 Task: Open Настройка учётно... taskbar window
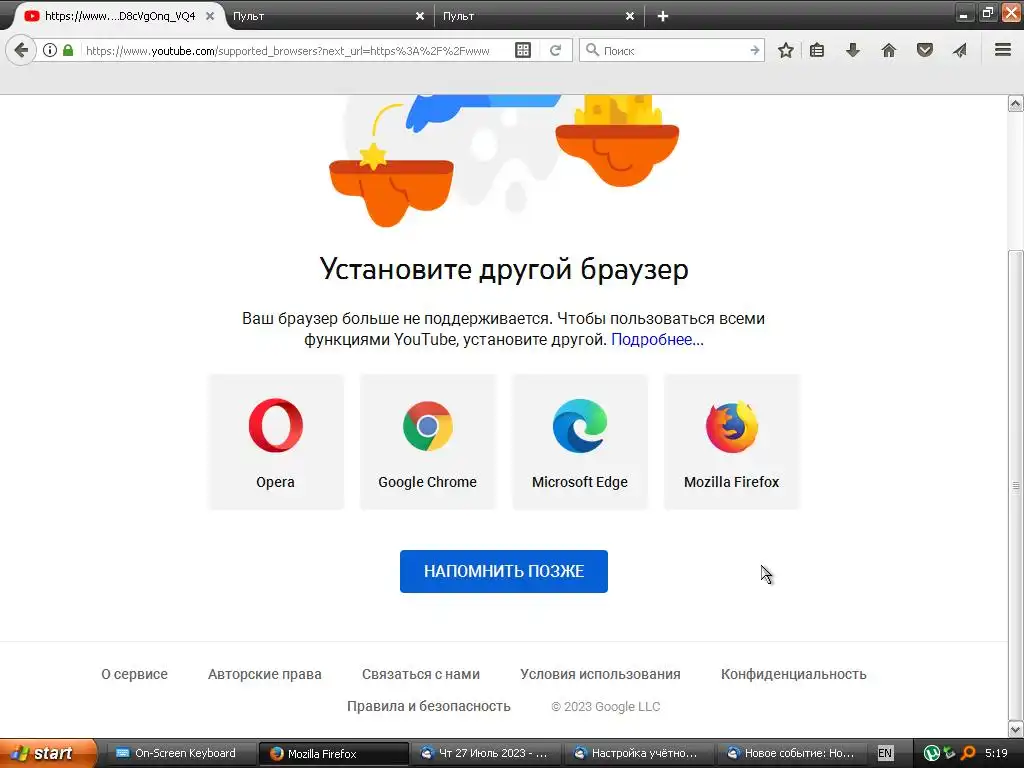tap(640, 753)
